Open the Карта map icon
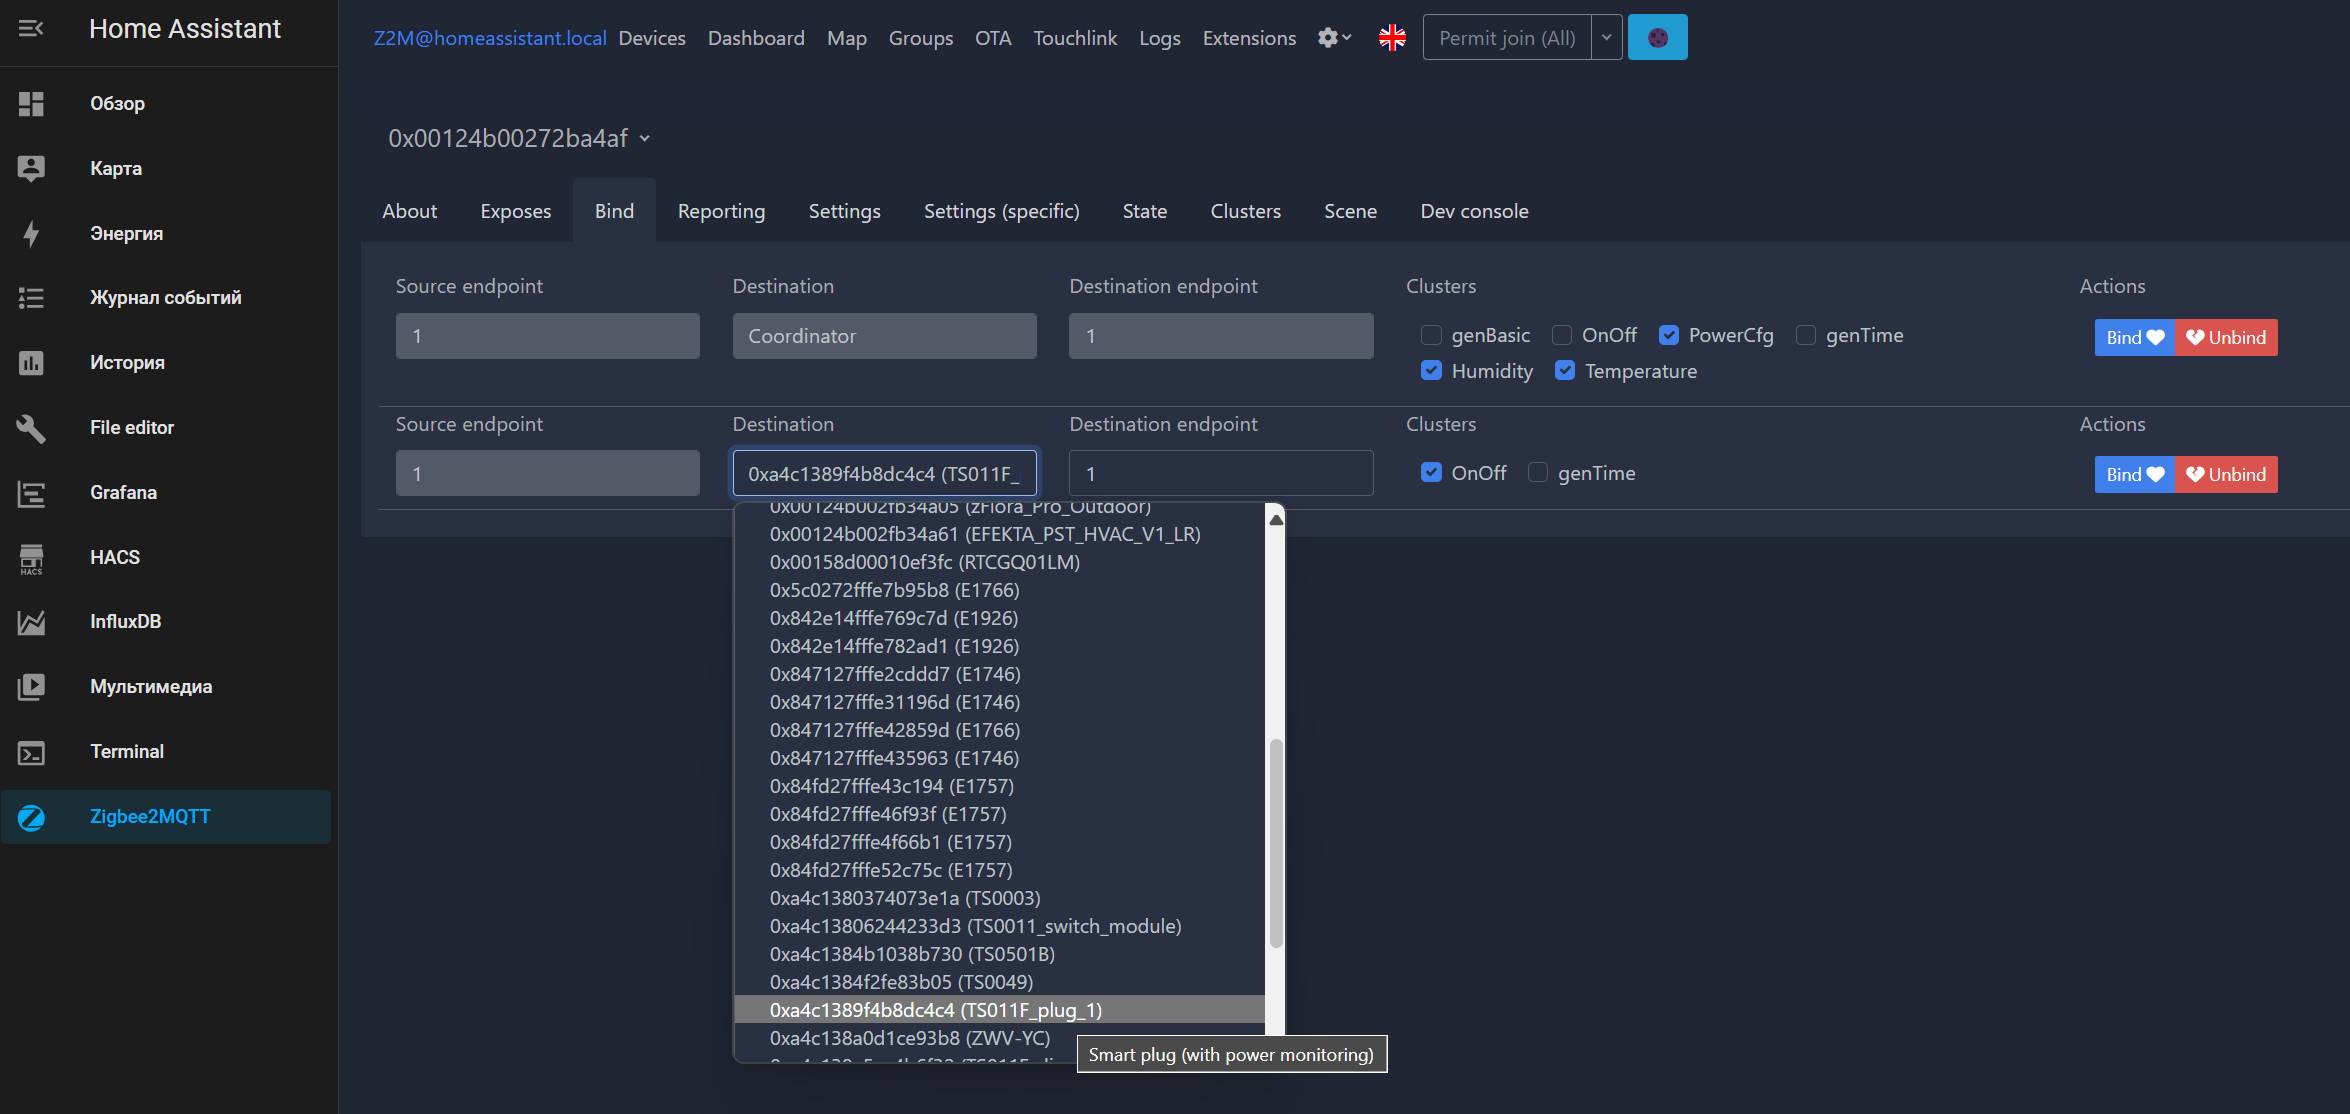 pyautogui.click(x=31, y=168)
